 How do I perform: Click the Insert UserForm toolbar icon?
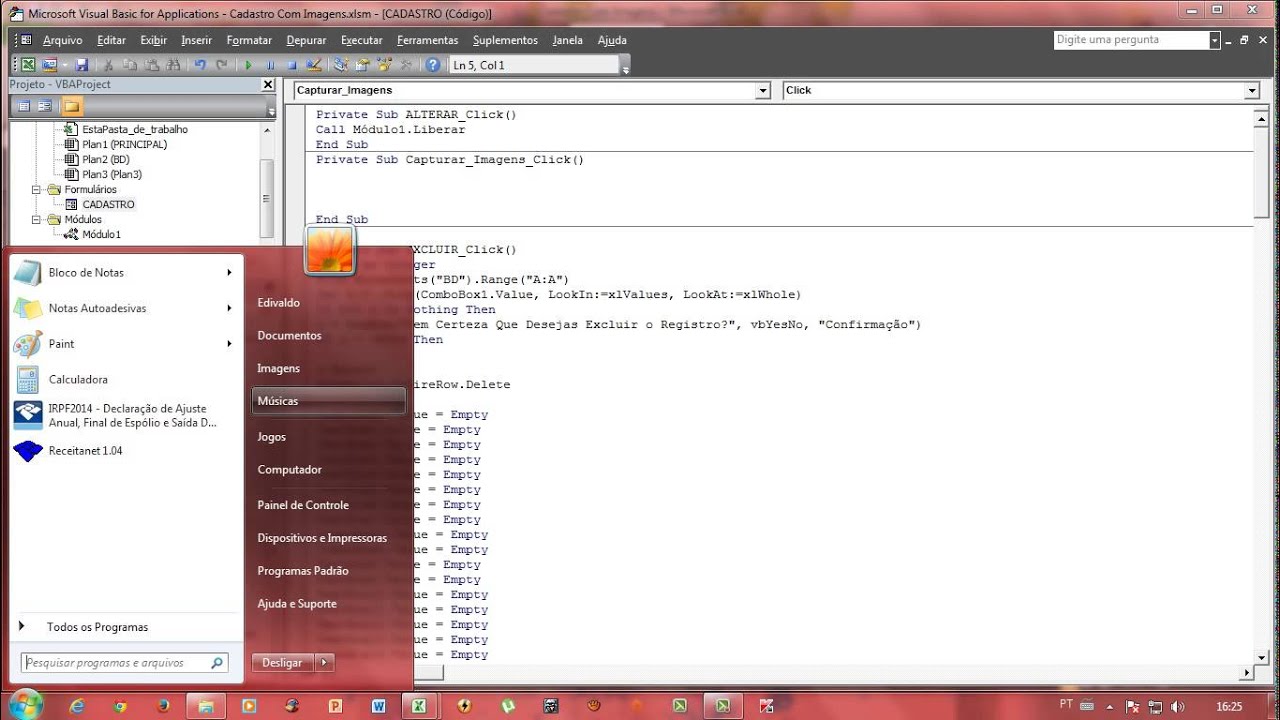point(48,65)
